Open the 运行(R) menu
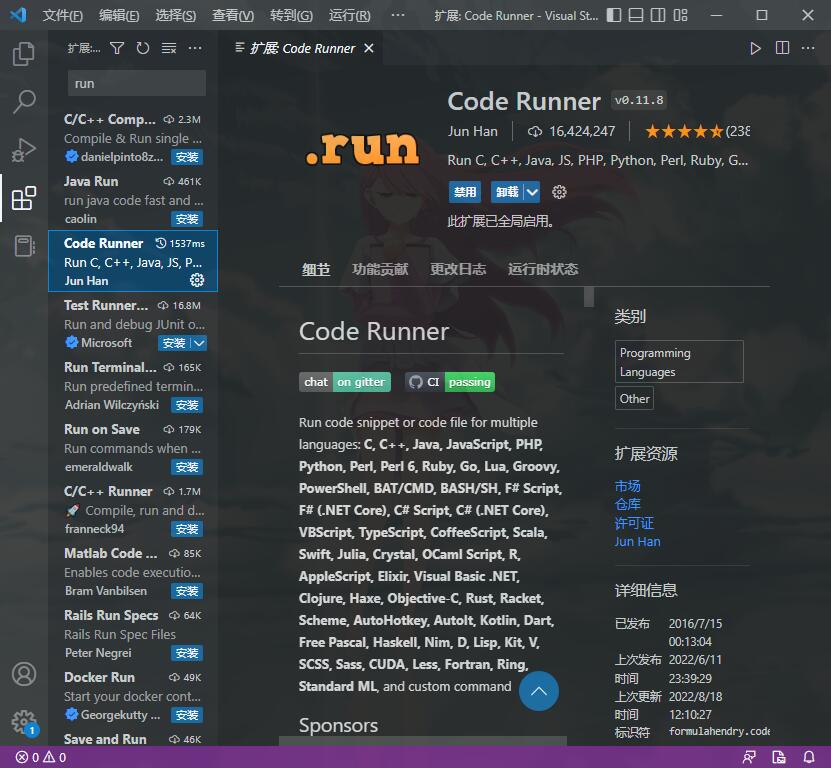The height and width of the screenshot is (768, 831). pos(349,15)
